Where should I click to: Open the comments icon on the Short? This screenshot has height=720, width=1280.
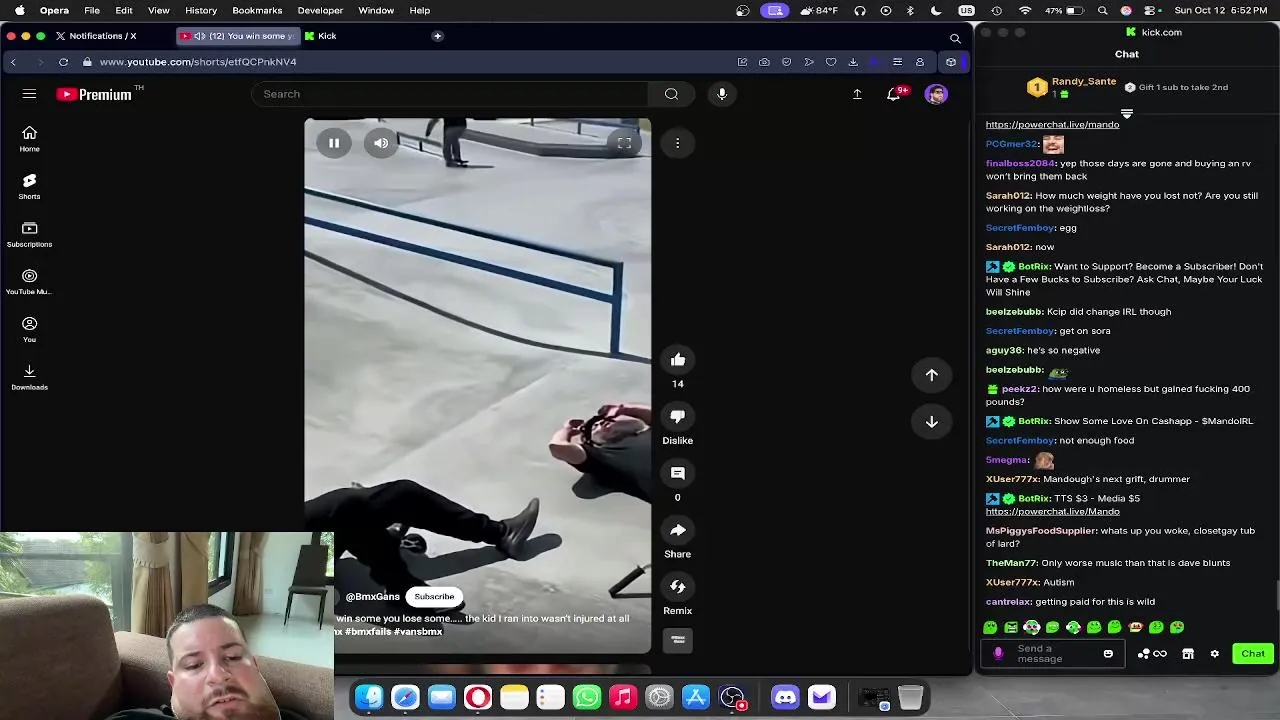tap(678, 473)
